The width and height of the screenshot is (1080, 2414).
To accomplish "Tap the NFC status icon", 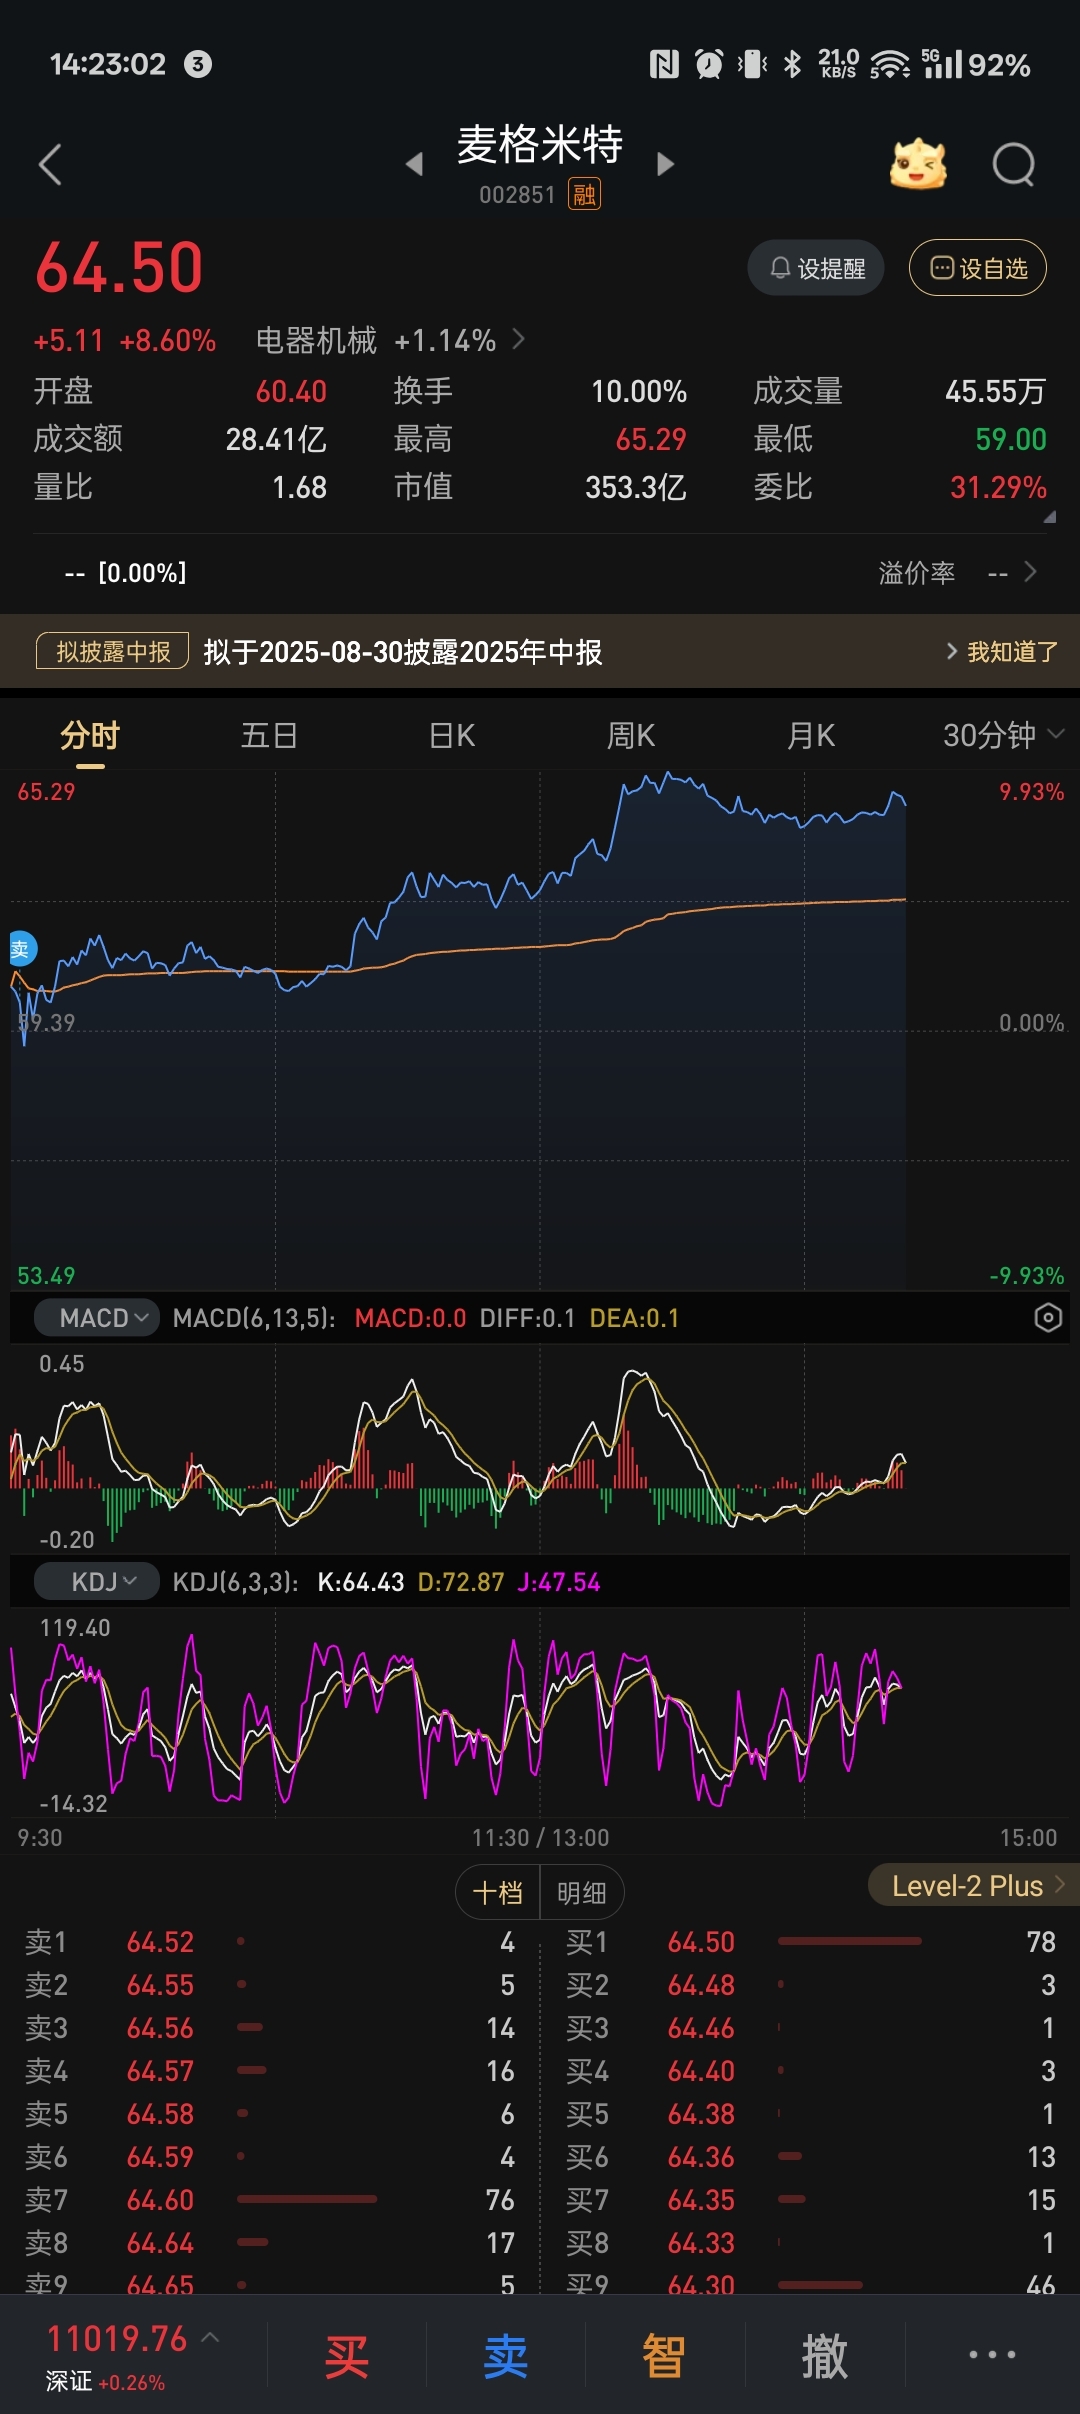I will (664, 65).
